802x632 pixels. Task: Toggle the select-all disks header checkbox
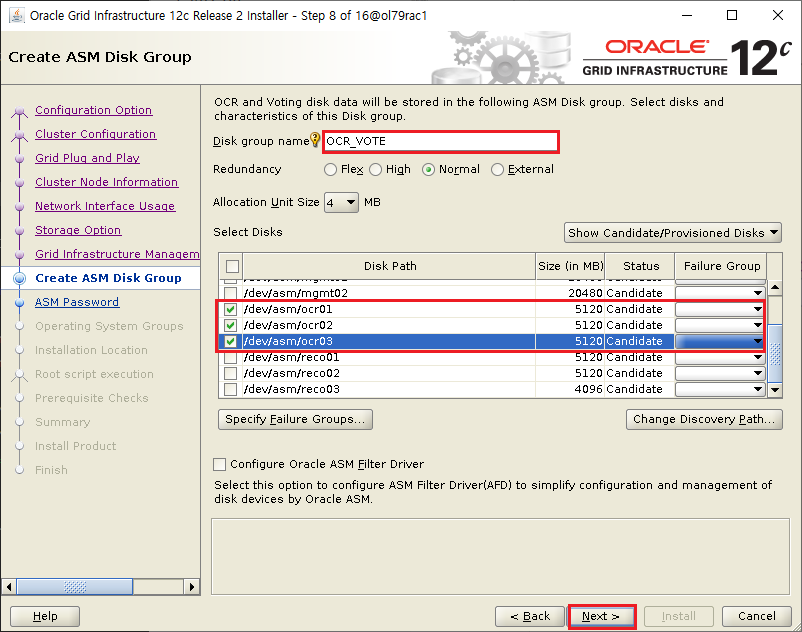pyautogui.click(x=232, y=266)
